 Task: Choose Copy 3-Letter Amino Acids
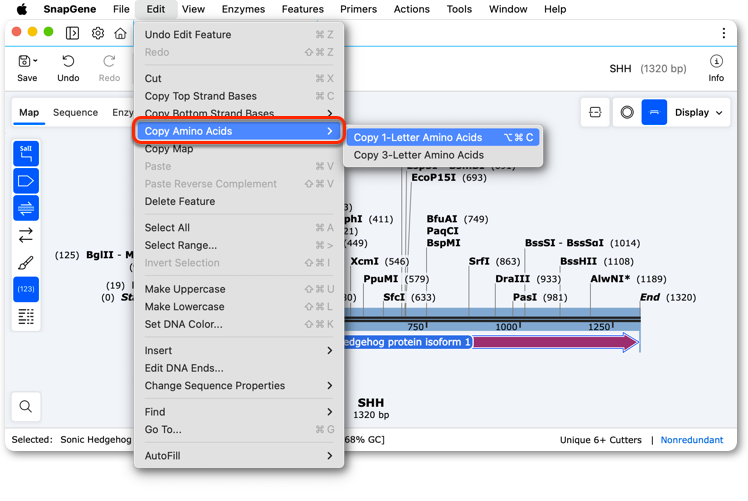443,155
